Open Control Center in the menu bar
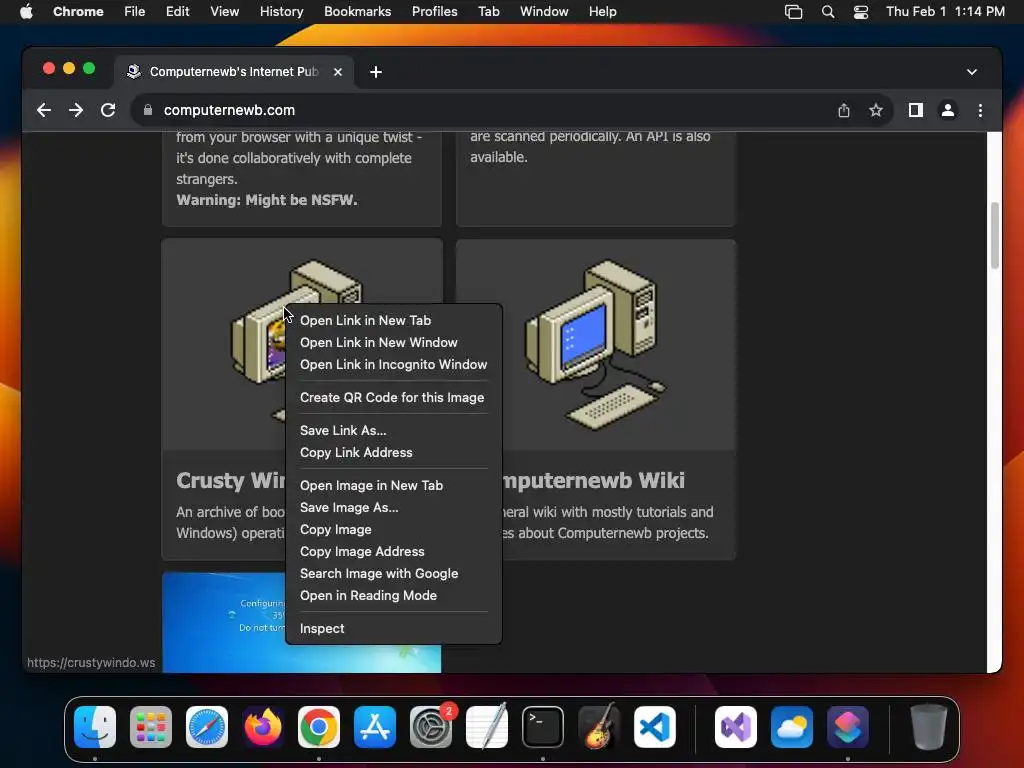 pyautogui.click(x=861, y=12)
